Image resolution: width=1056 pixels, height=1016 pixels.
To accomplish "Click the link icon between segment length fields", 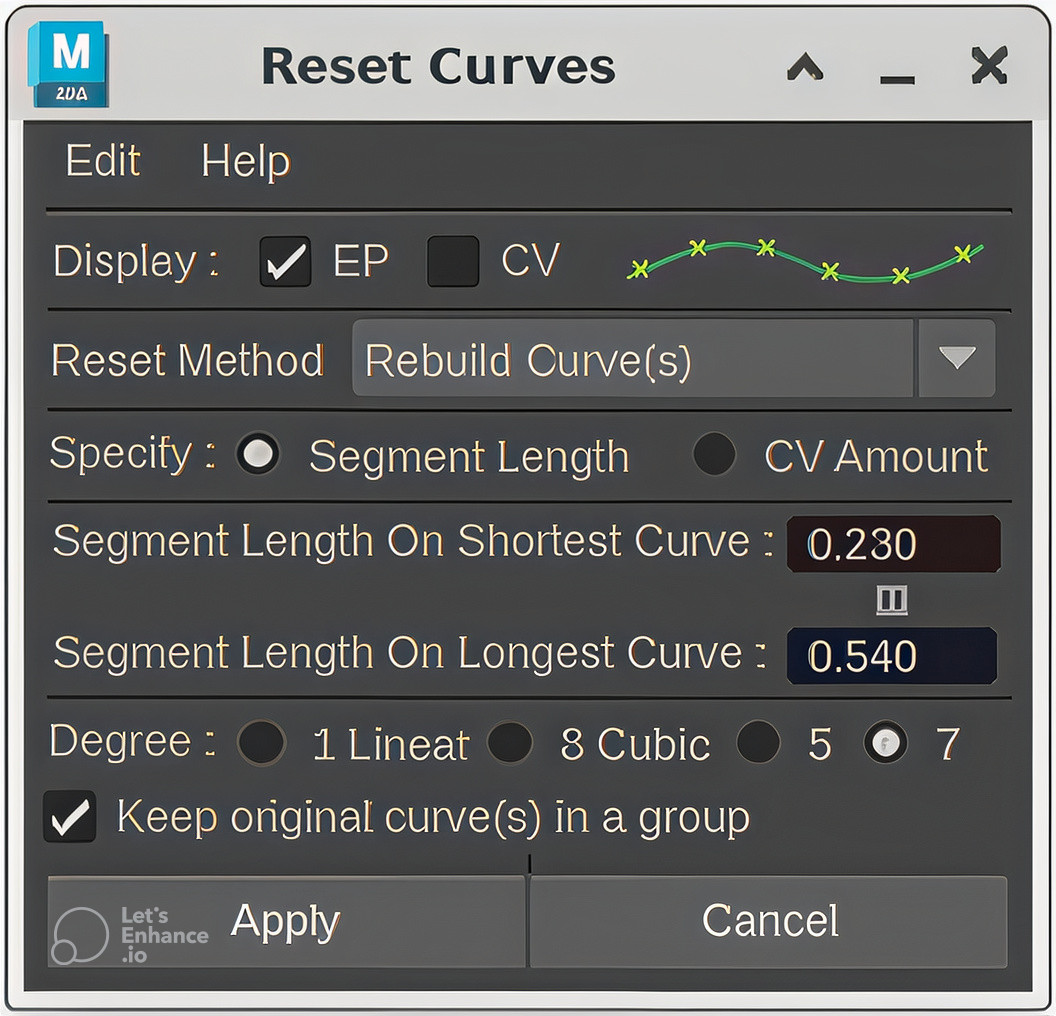I will pyautogui.click(x=892, y=600).
